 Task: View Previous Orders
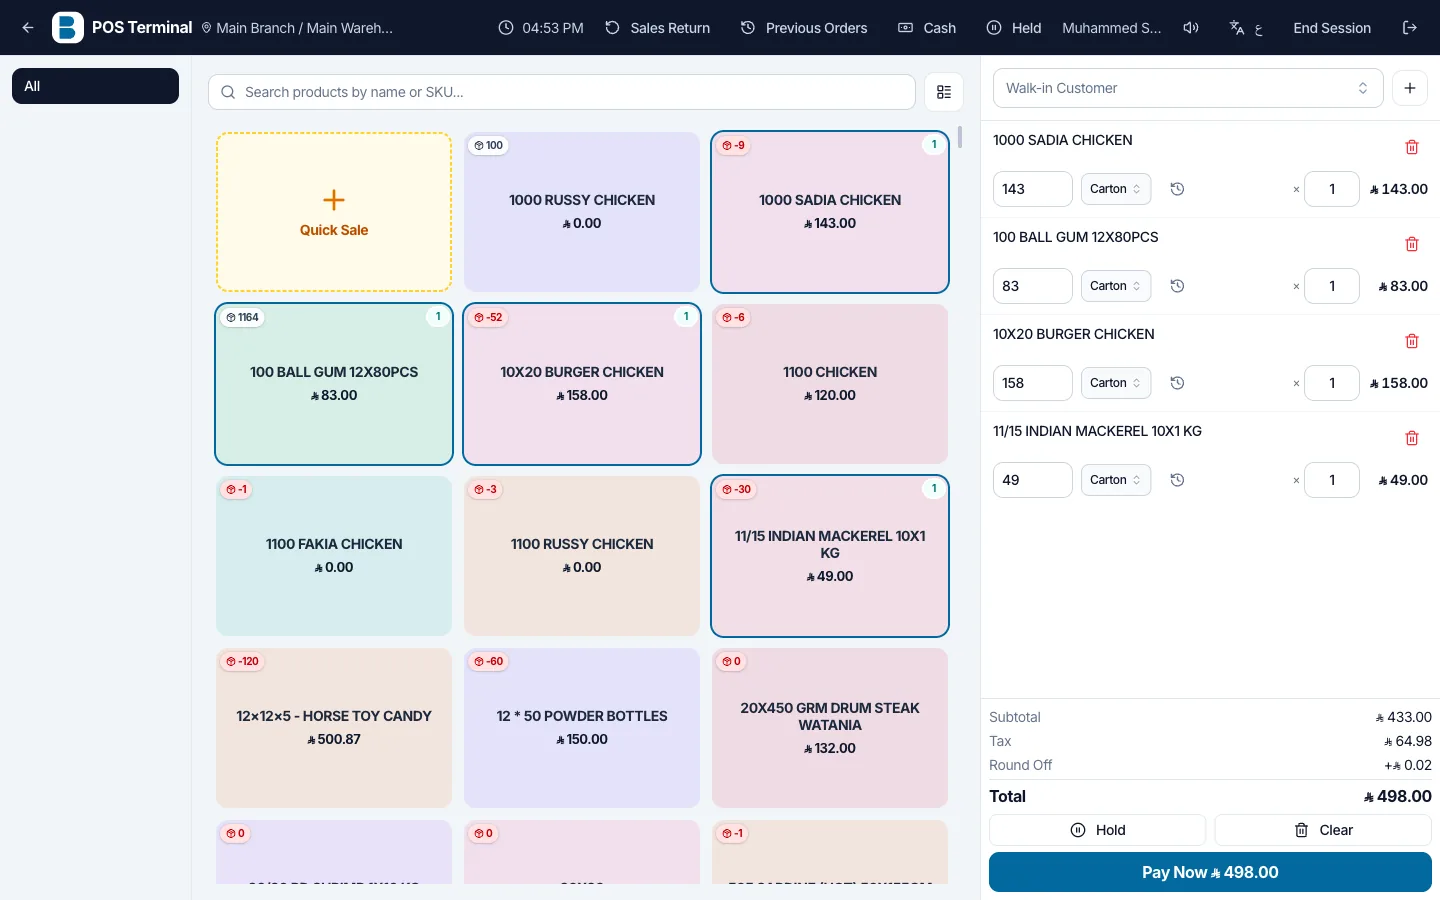coord(804,28)
